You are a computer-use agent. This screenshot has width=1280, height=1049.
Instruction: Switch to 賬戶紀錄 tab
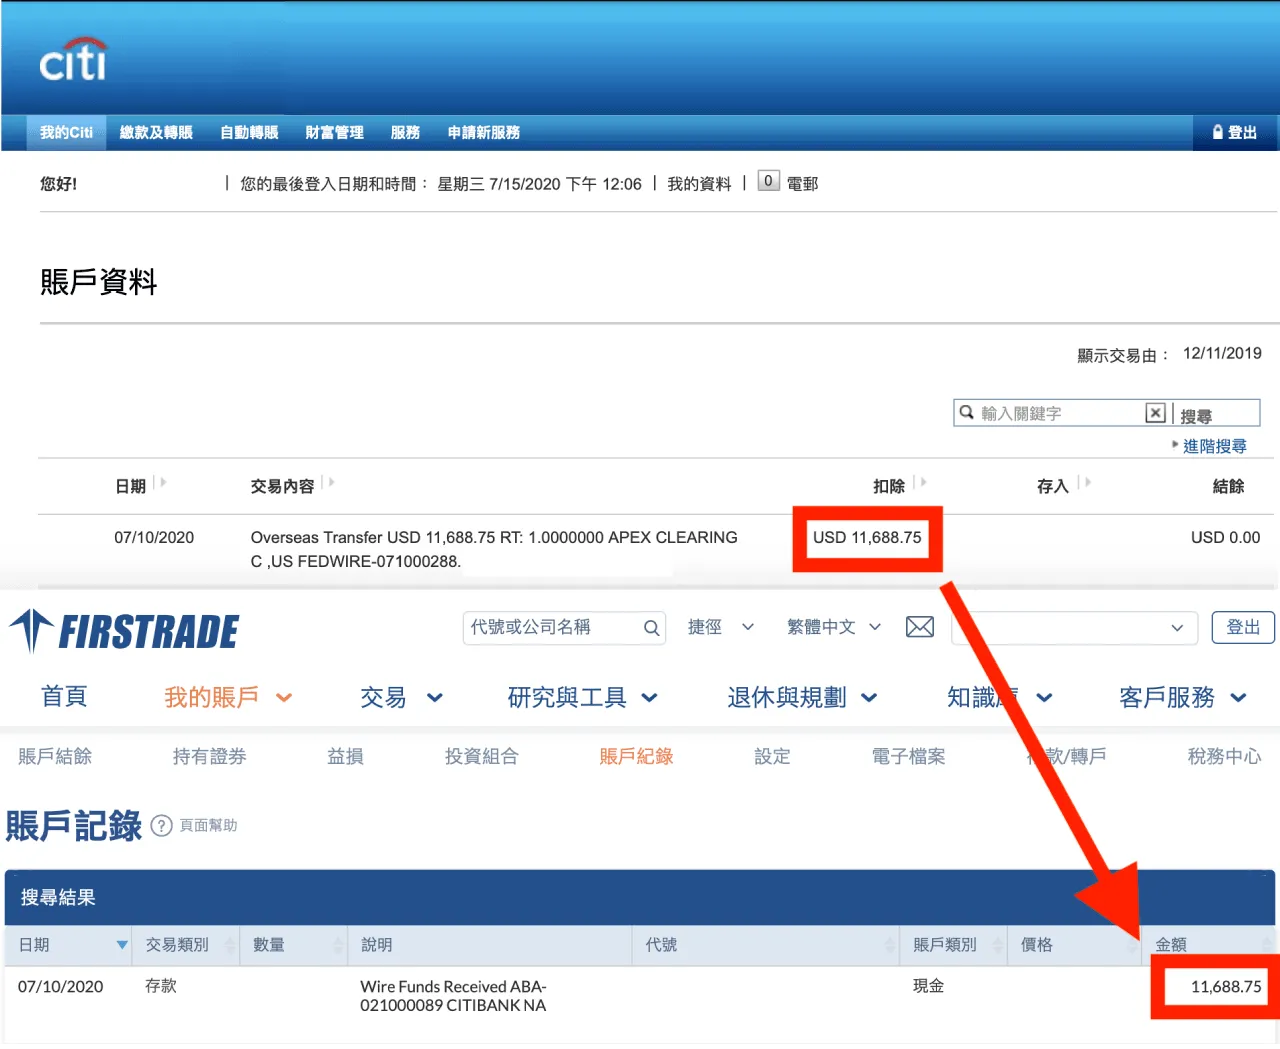[x=636, y=757]
